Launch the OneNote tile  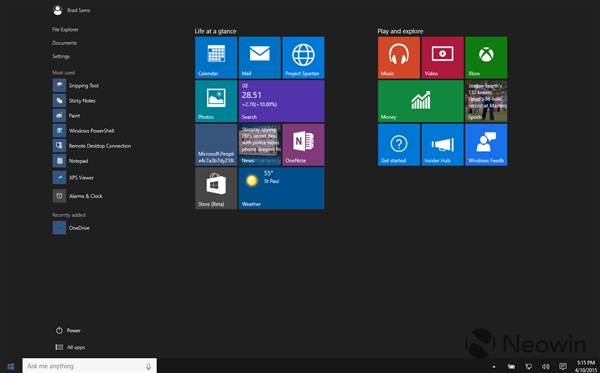[303, 145]
